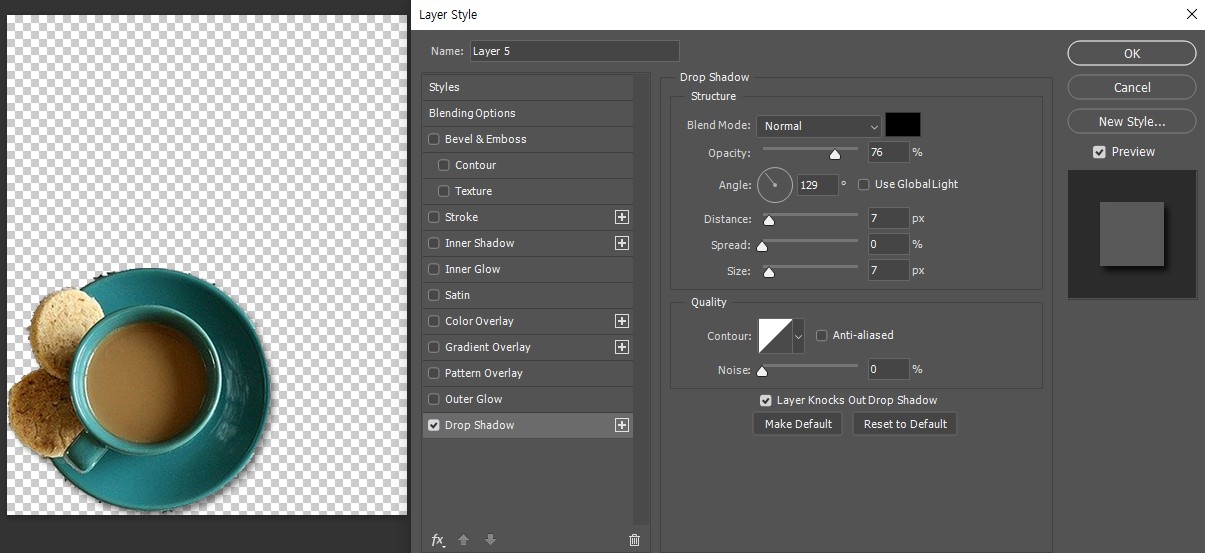The image size is (1205, 553).
Task: Click the delete effect trash icon
Action: tap(634, 540)
